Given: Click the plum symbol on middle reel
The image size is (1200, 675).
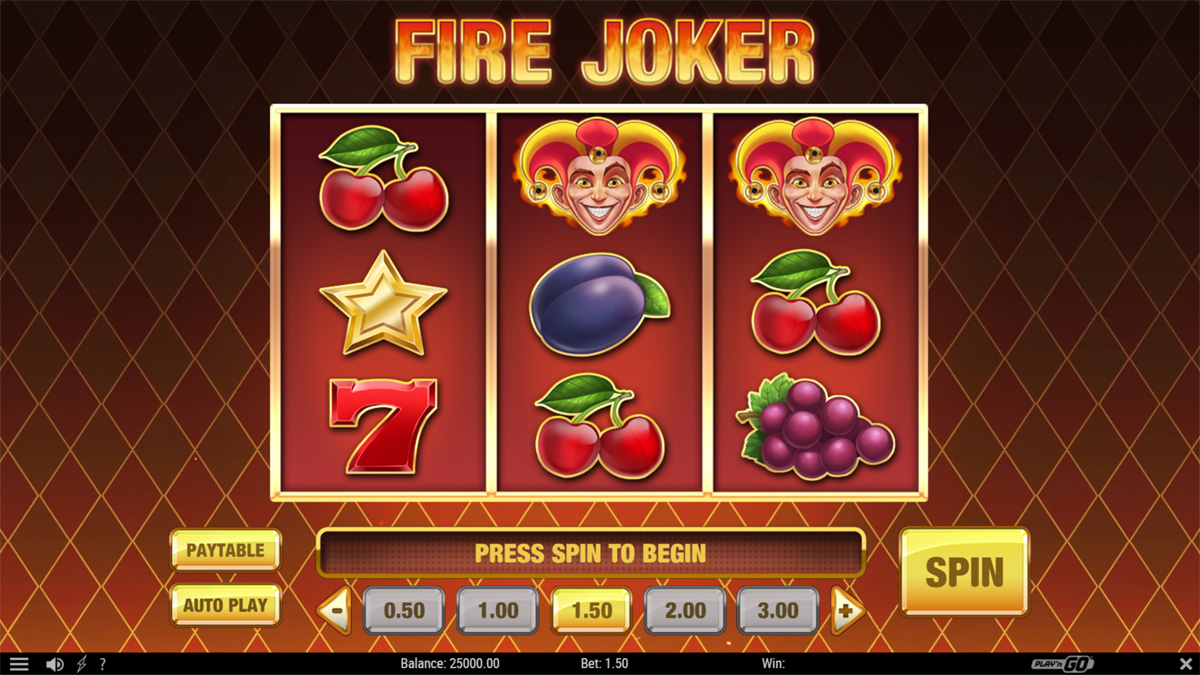Looking at the screenshot, I should (x=598, y=303).
